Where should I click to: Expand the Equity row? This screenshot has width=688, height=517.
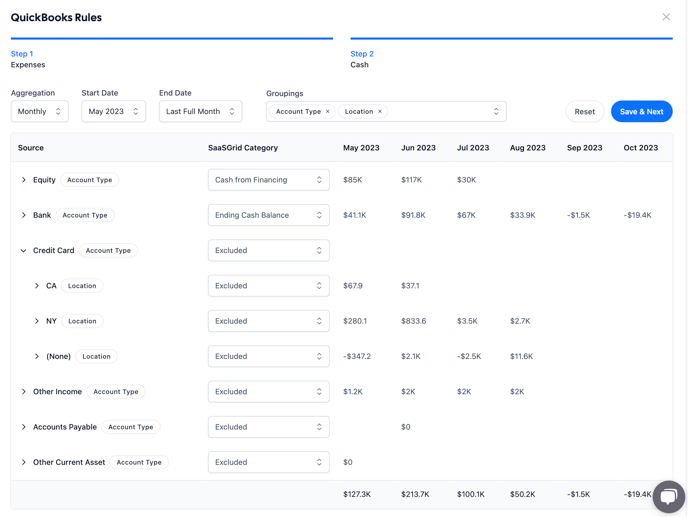click(x=24, y=180)
